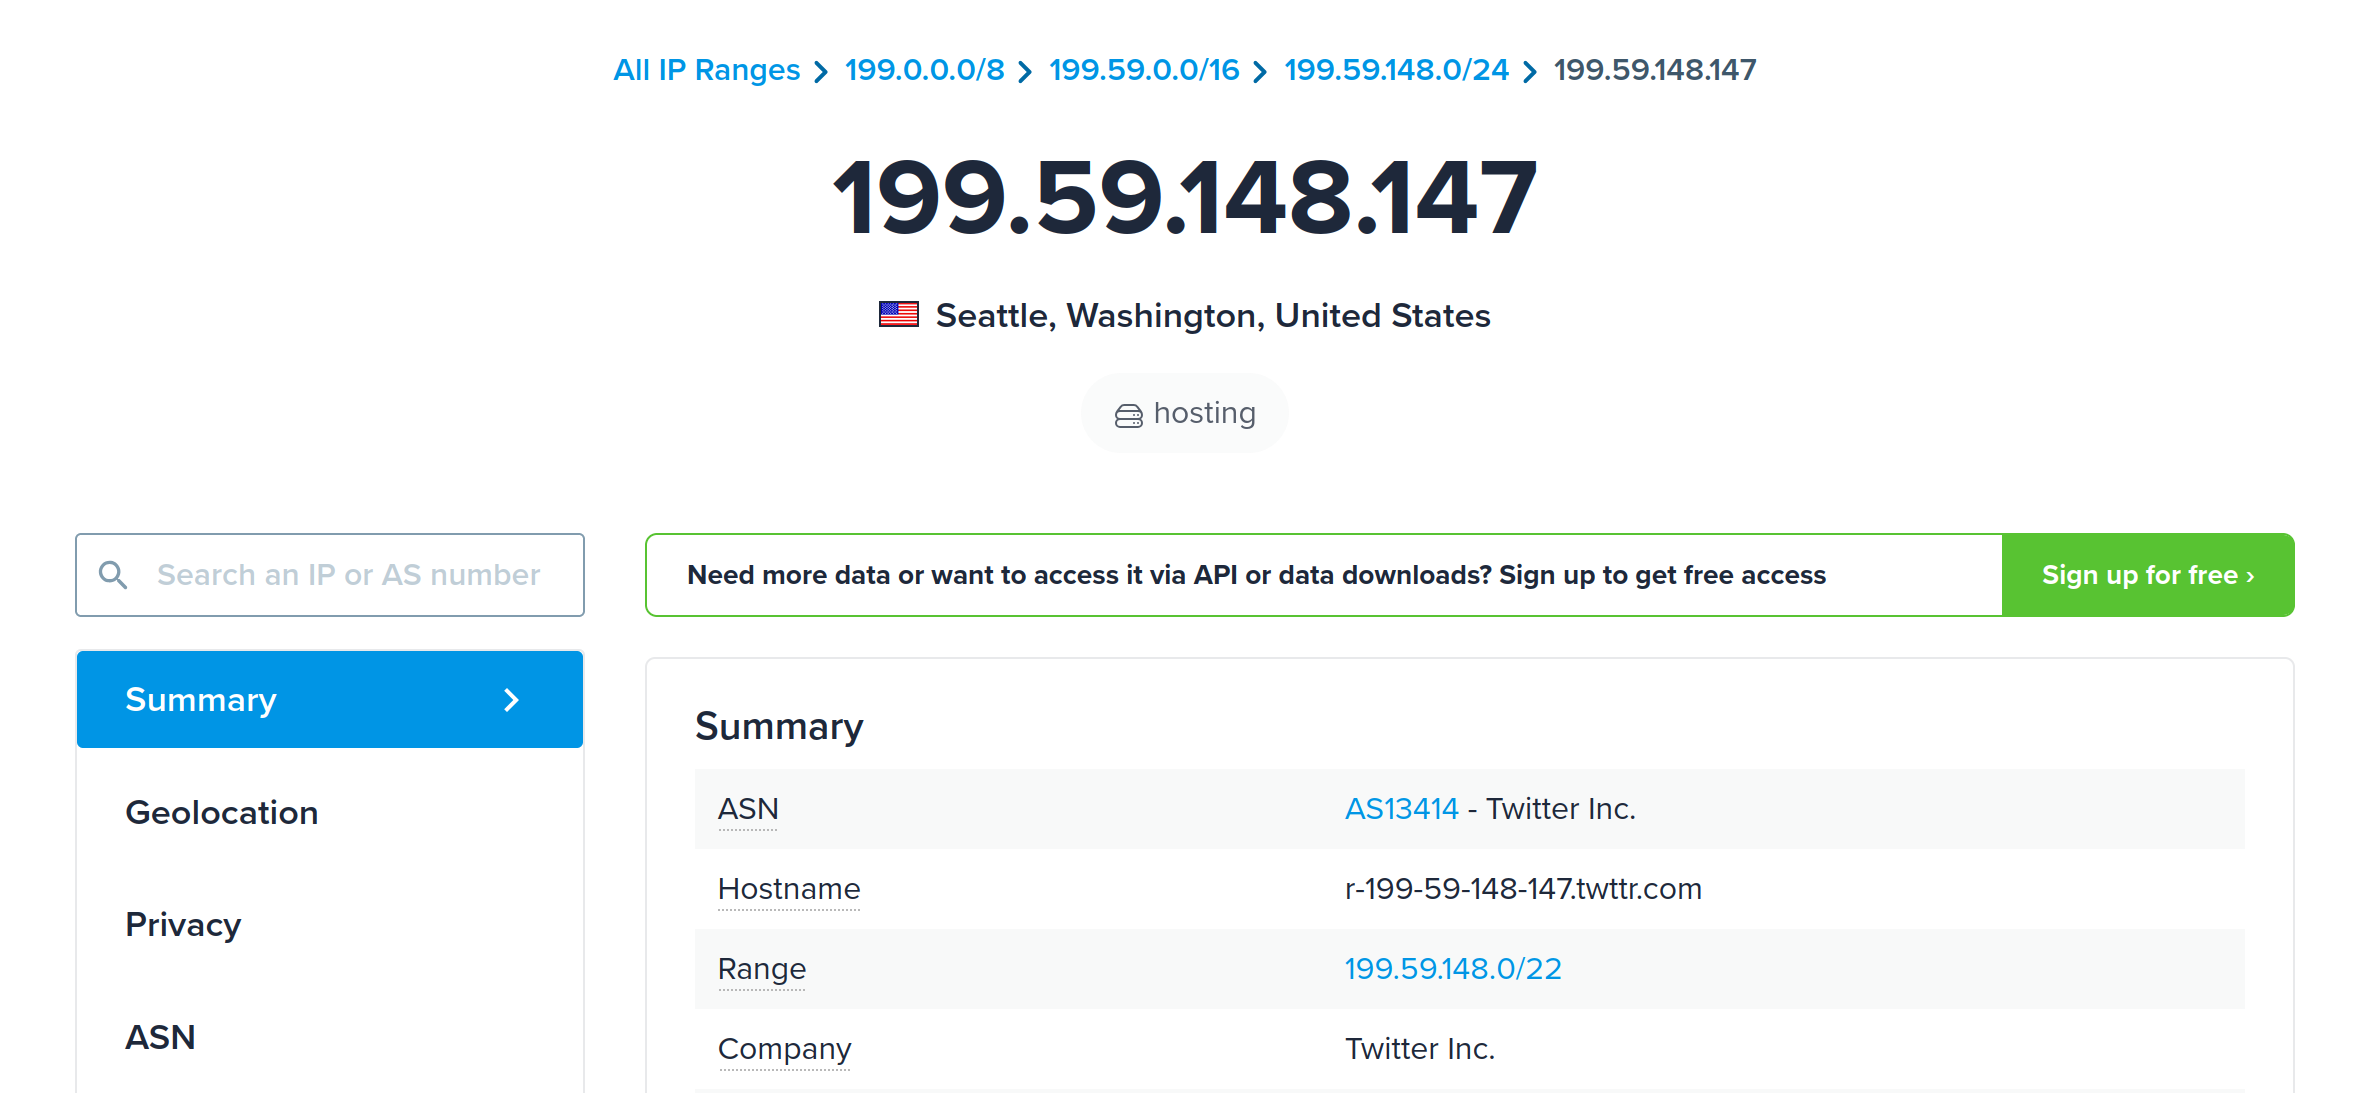Open the Privacy sidebar item
Image resolution: width=2374 pixels, height=1093 pixels.
tap(183, 925)
